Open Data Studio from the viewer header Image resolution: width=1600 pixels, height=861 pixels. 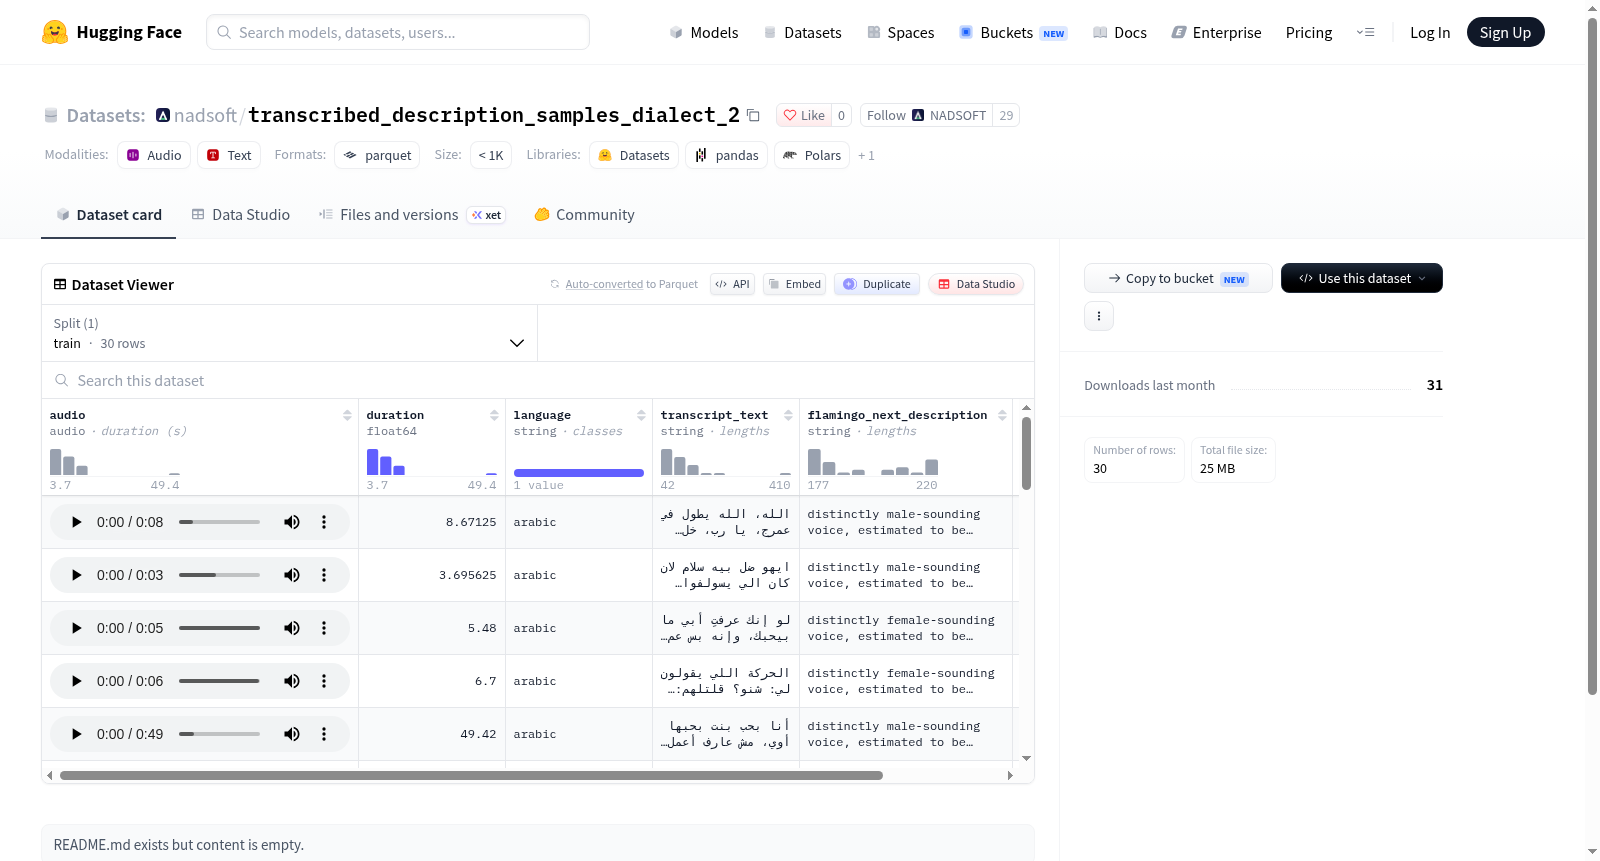coord(976,284)
